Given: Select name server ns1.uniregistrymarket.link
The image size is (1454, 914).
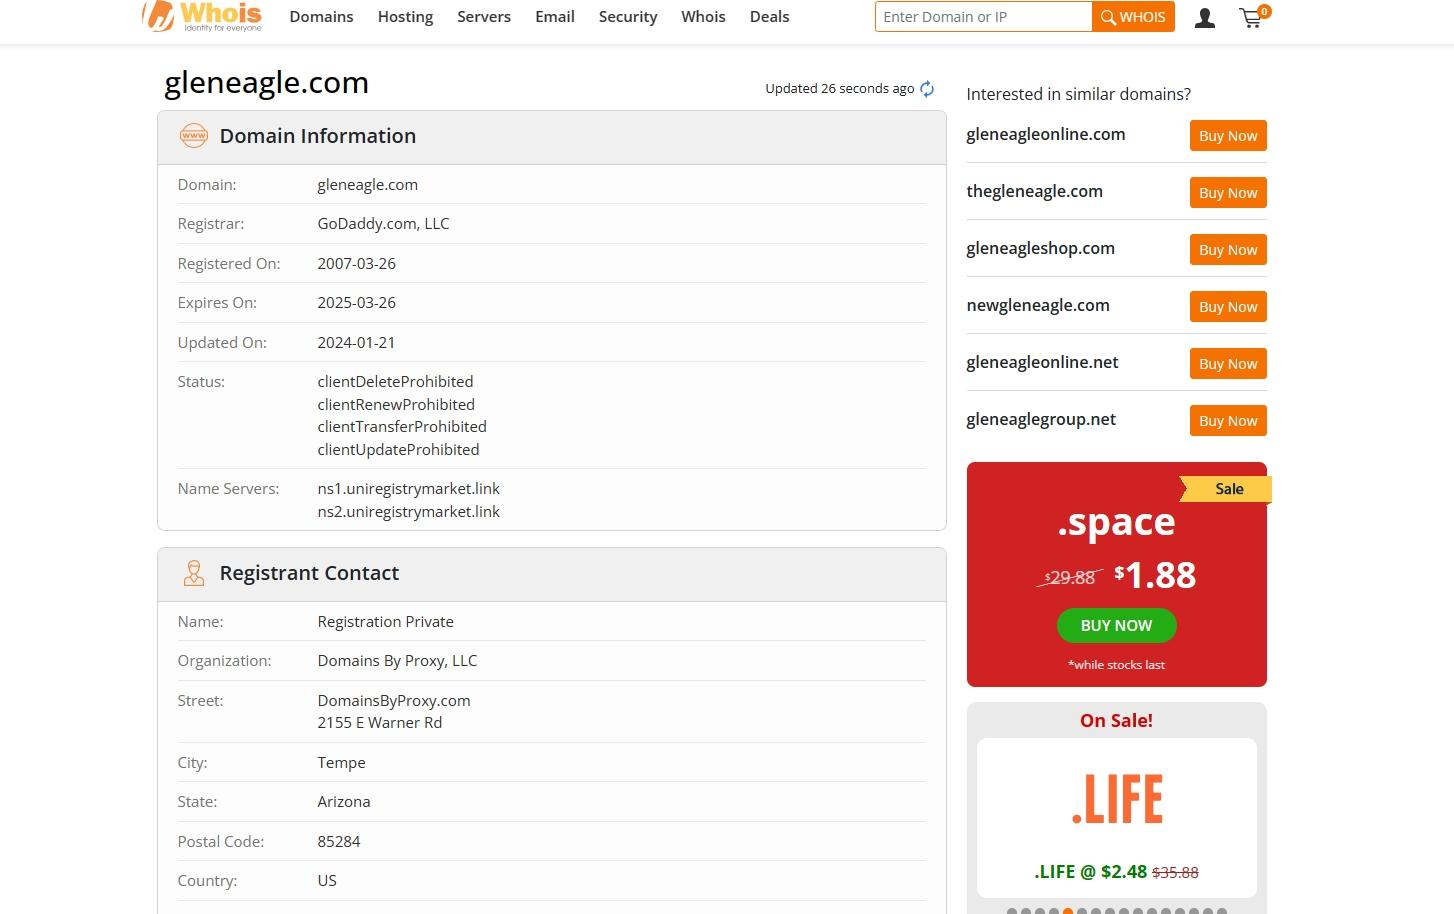Looking at the screenshot, I should click(x=408, y=489).
